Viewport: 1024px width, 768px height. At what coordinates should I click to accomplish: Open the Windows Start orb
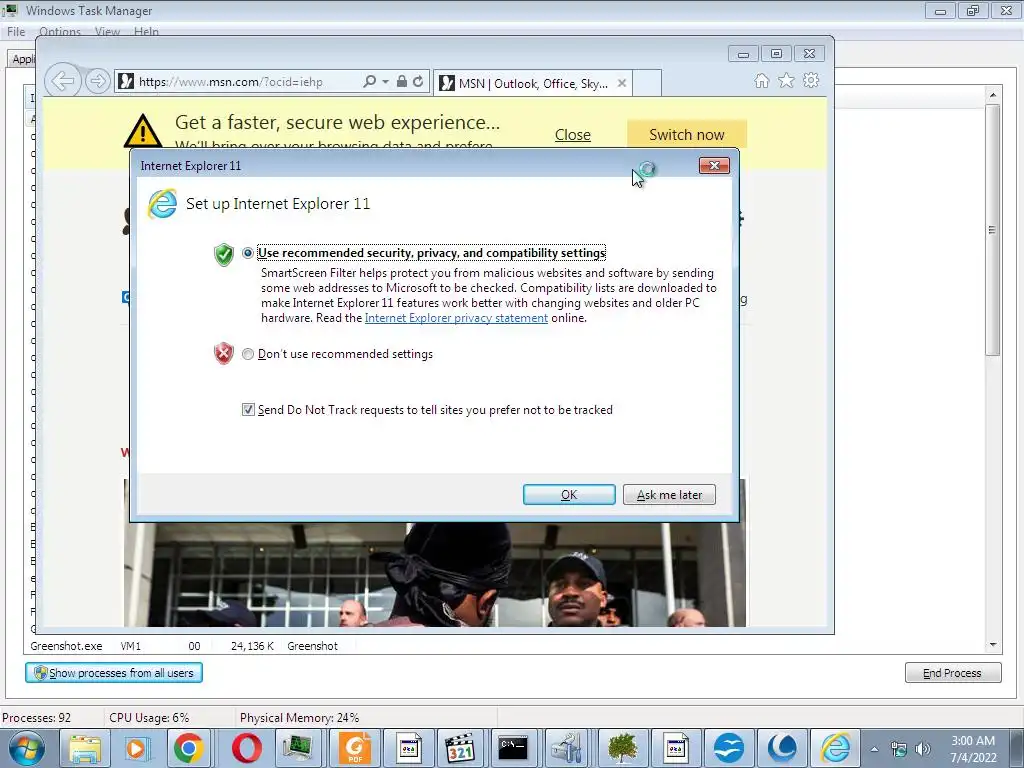pos(26,748)
